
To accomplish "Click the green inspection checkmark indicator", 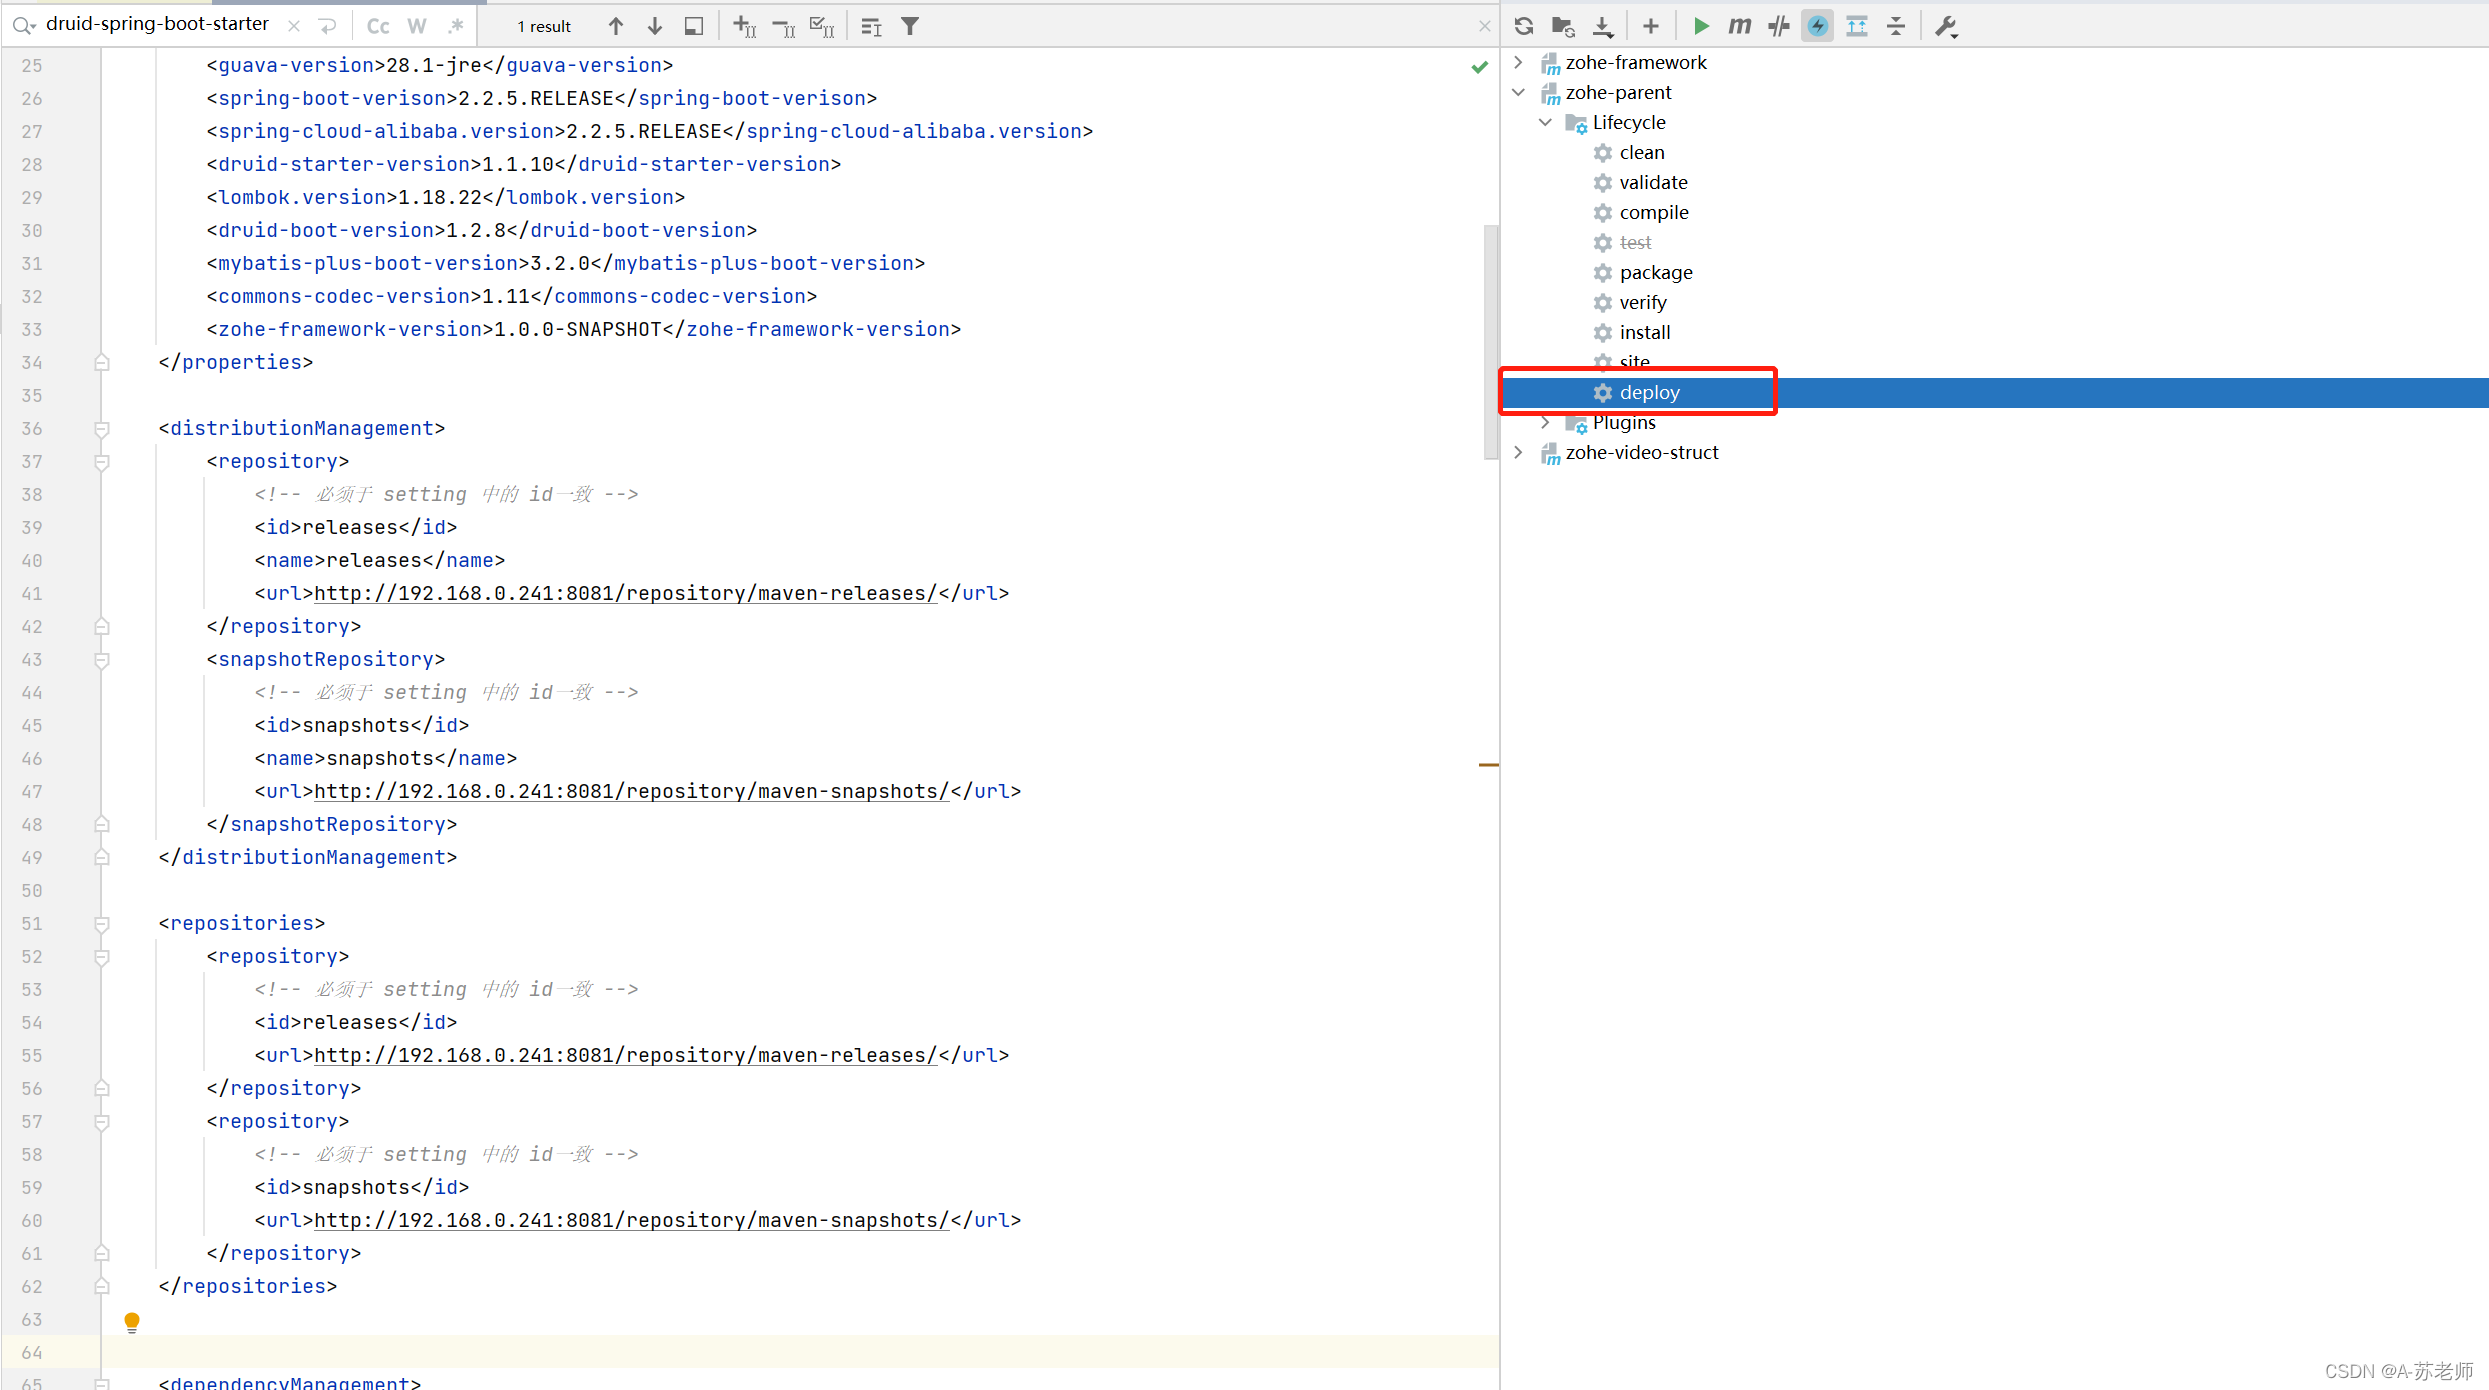I will (1480, 66).
